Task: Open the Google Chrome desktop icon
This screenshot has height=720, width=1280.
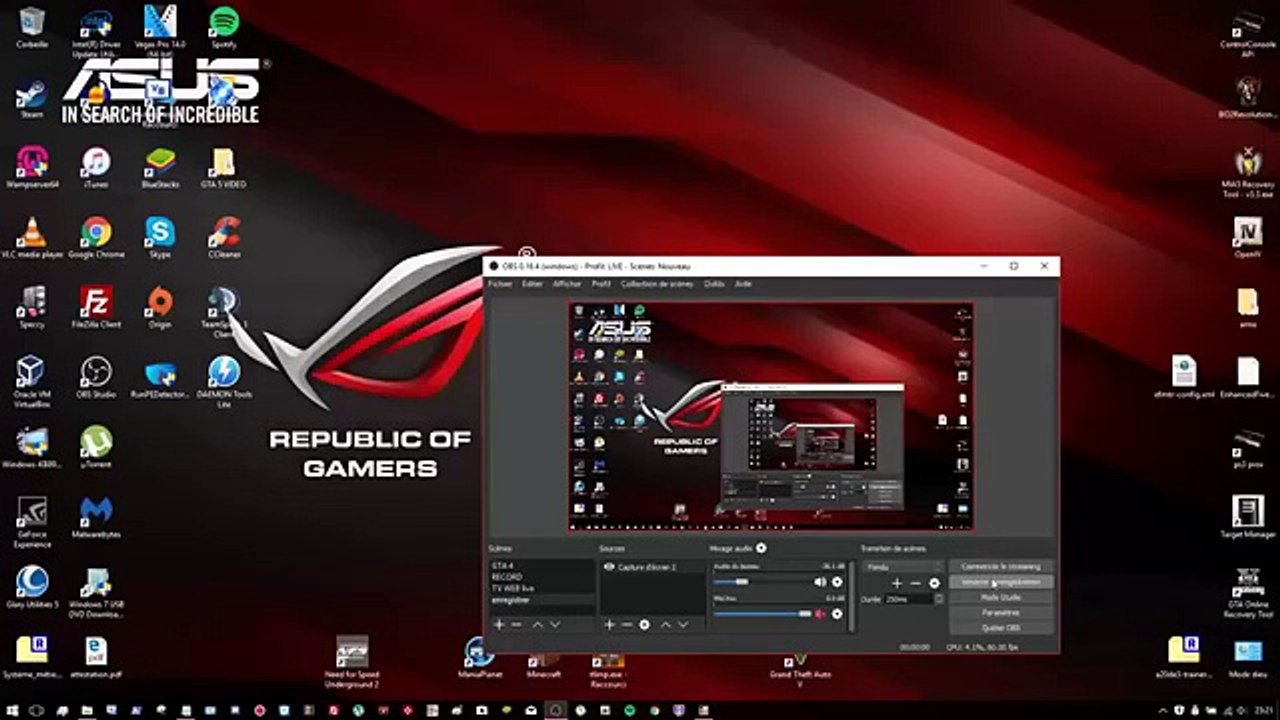Action: (x=96, y=238)
